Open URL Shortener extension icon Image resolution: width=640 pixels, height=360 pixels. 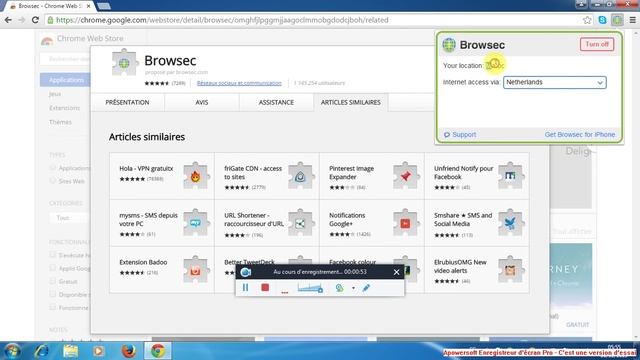point(301,222)
